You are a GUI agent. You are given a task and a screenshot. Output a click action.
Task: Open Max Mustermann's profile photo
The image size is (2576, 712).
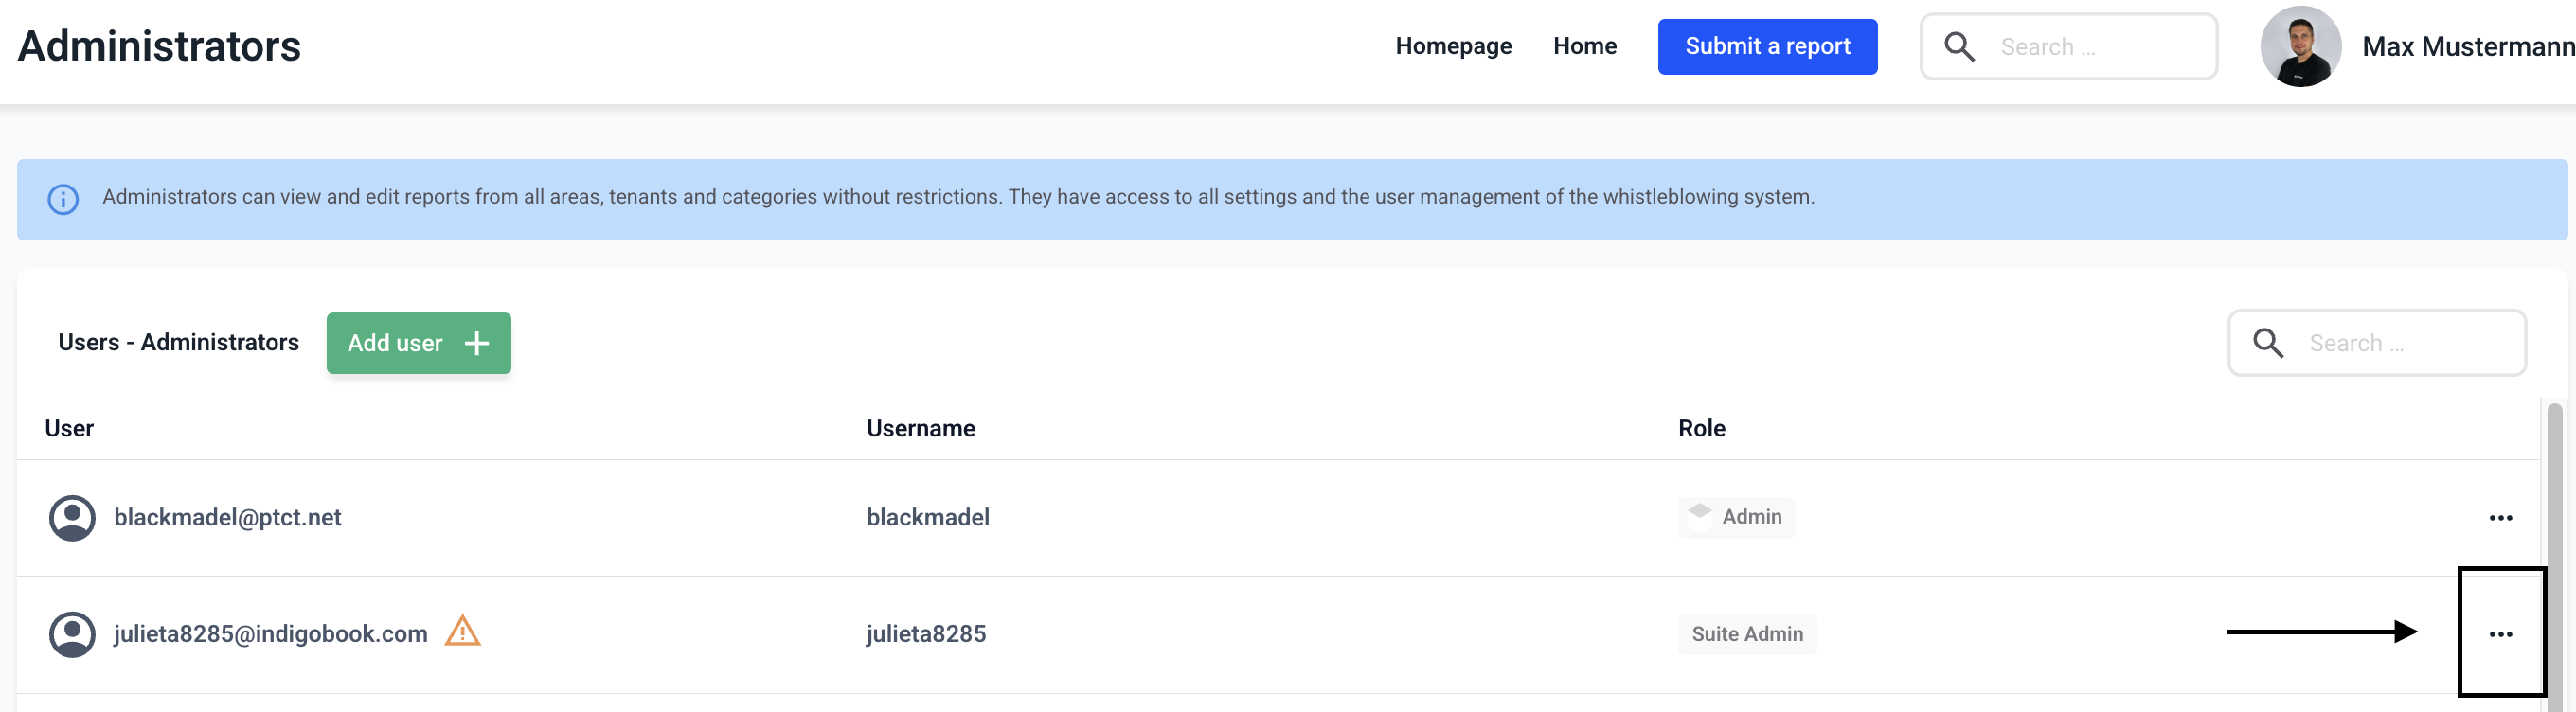tap(2300, 47)
